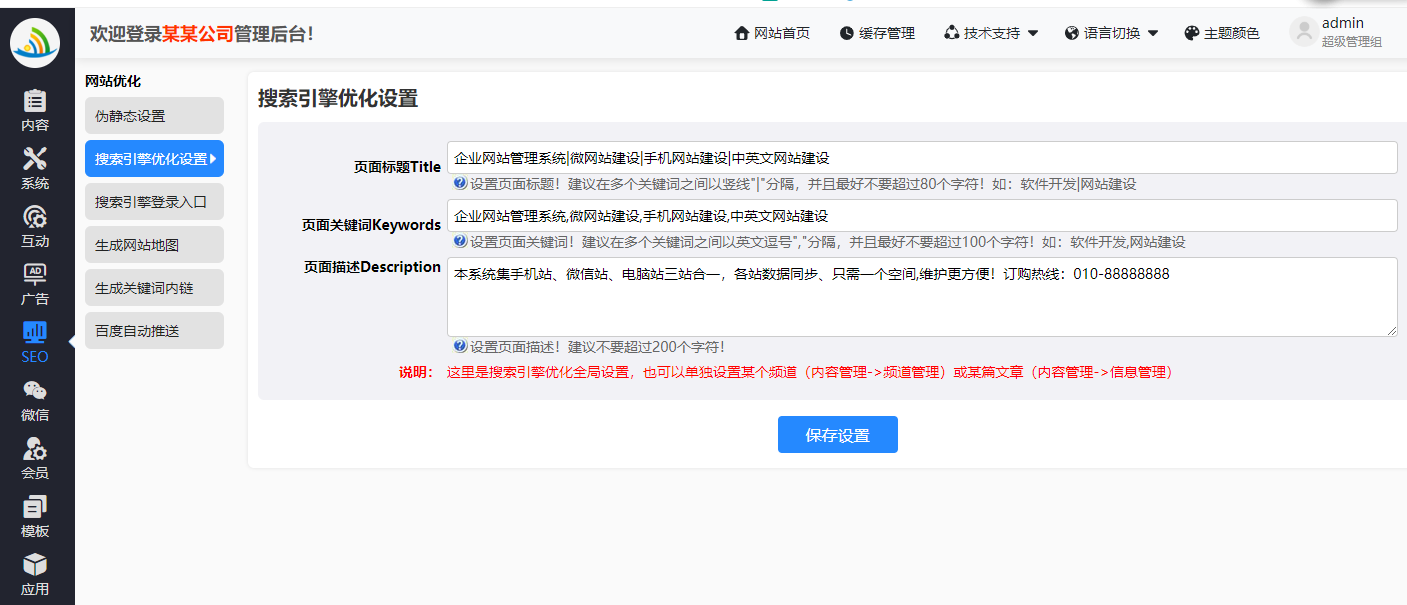Select the 微信 WeChat sidebar icon
This screenshot has height=605, width=1407.
tap(35, 392)
